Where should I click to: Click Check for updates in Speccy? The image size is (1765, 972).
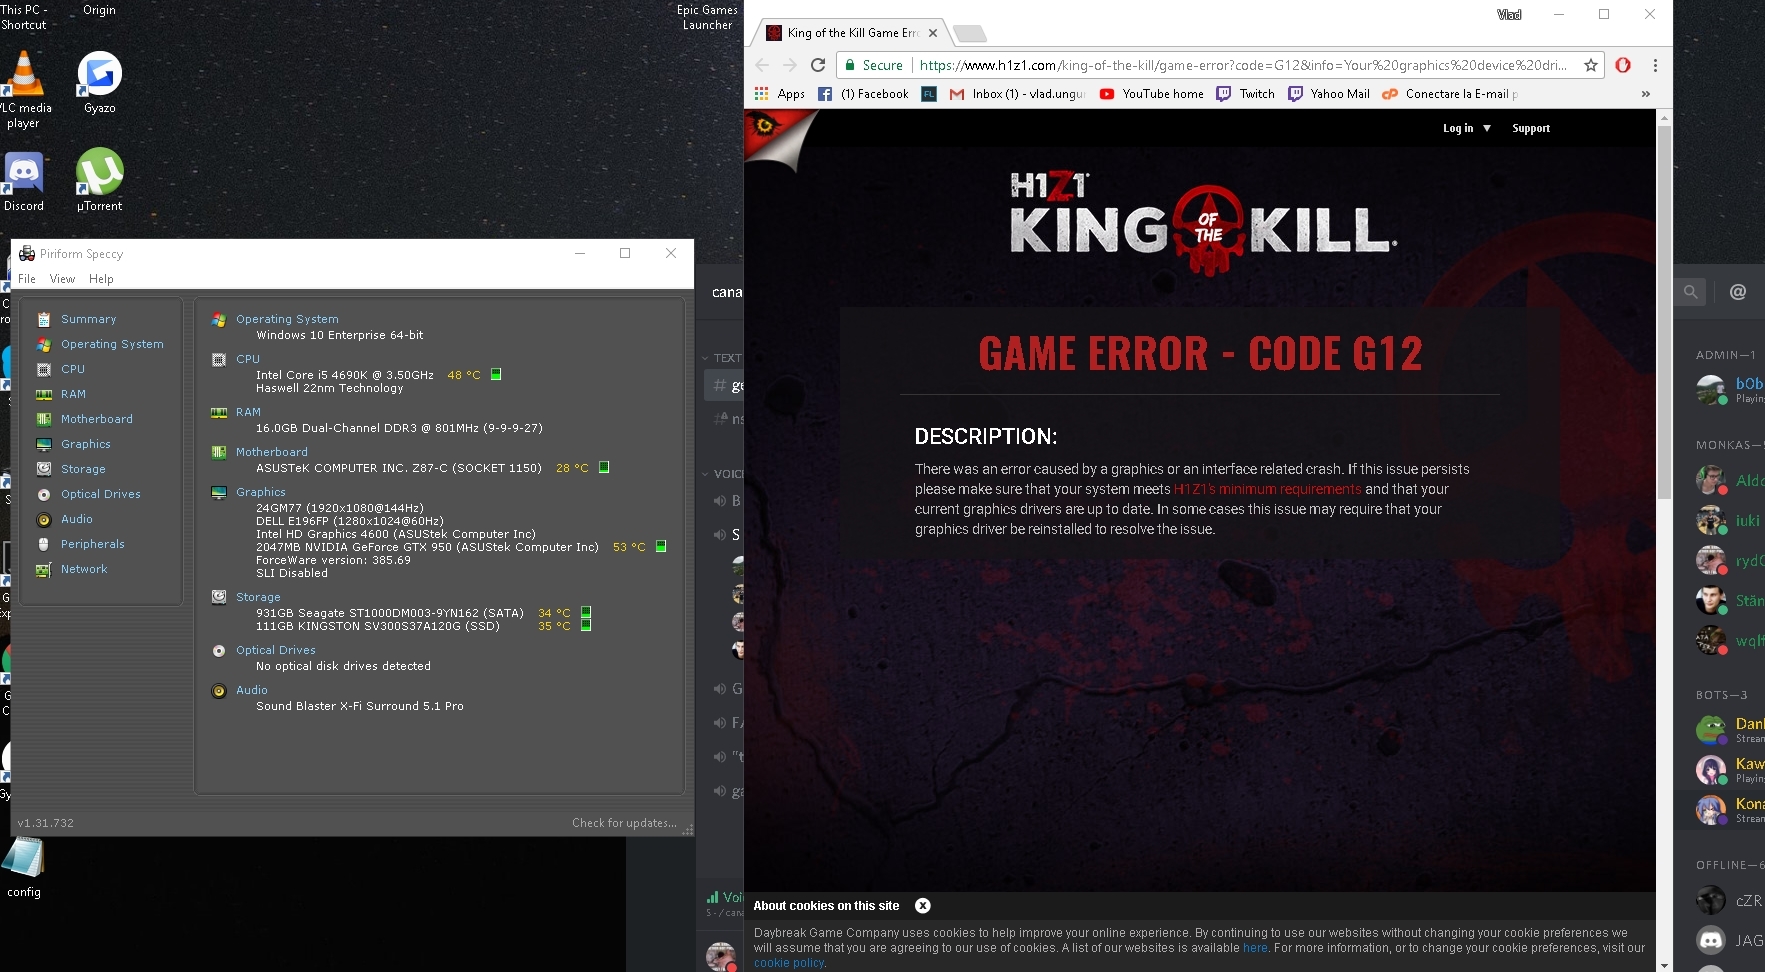coord(624,823)
